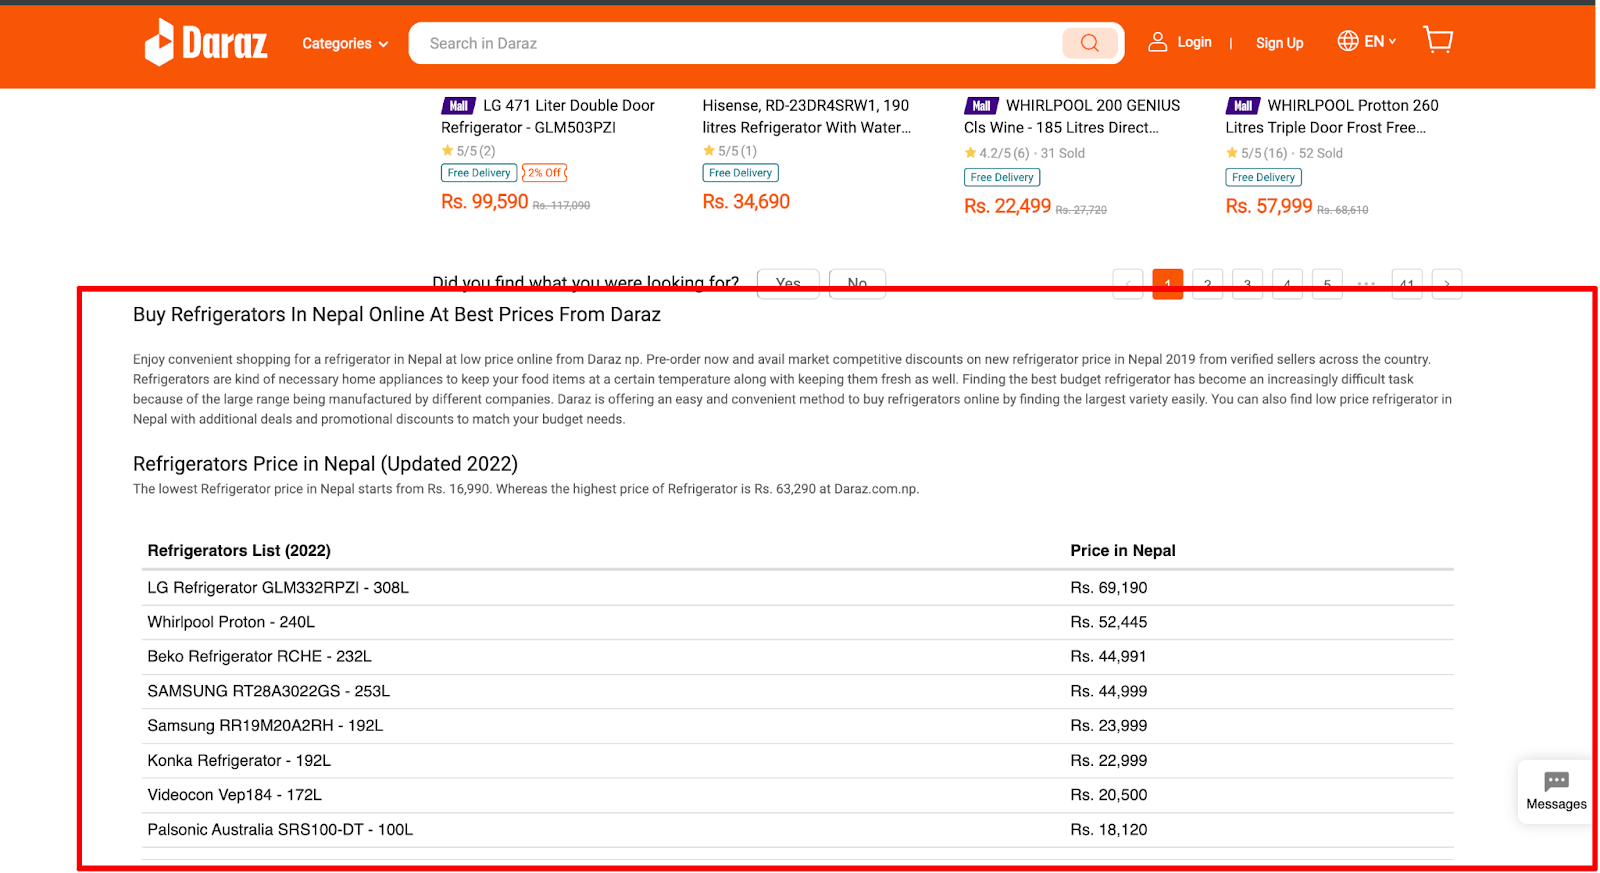Screen dimensions: 1600x873
Task: Select row Videocon Vep184 - 172L
Action: point(798,795)
